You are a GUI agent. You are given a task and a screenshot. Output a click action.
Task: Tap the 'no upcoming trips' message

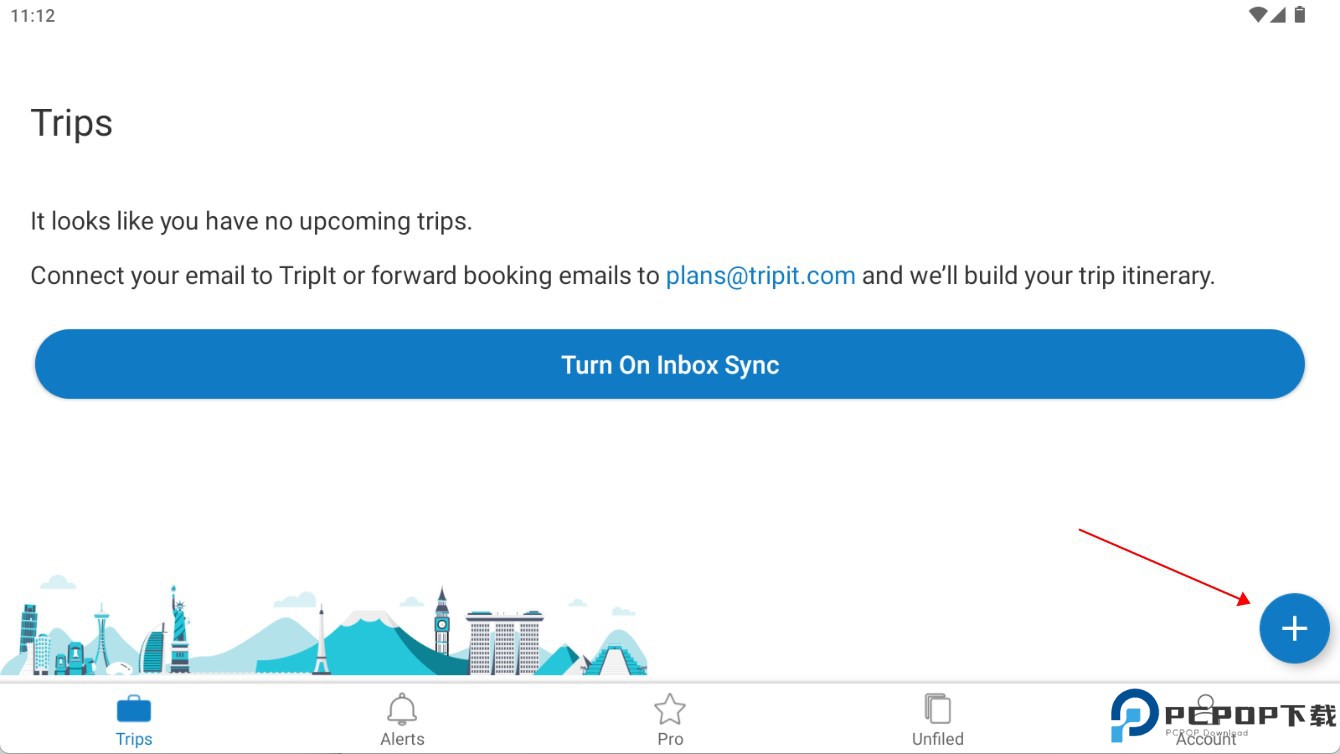pyautogui.click(x=251, y=221)
